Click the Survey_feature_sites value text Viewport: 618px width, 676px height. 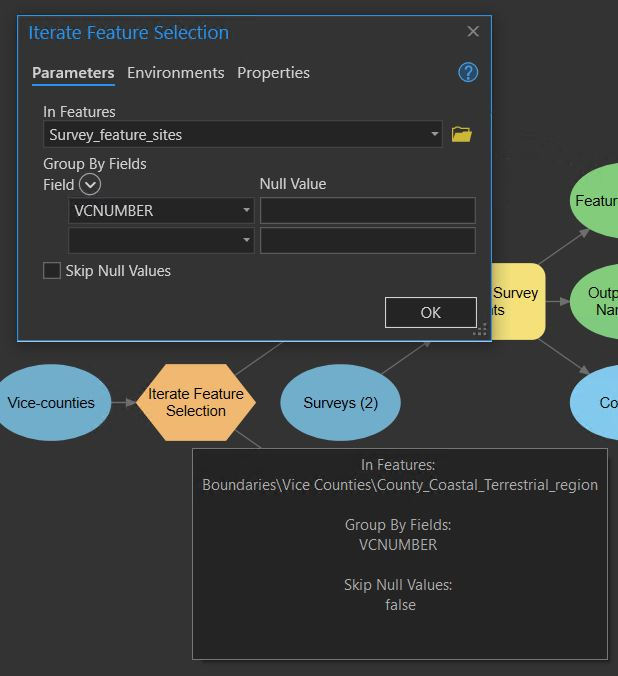[x=116, y=135]
